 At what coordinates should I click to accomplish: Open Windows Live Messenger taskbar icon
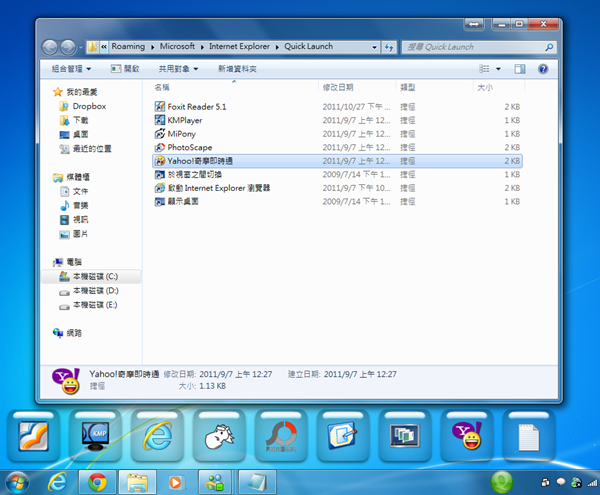click(215, 482)
